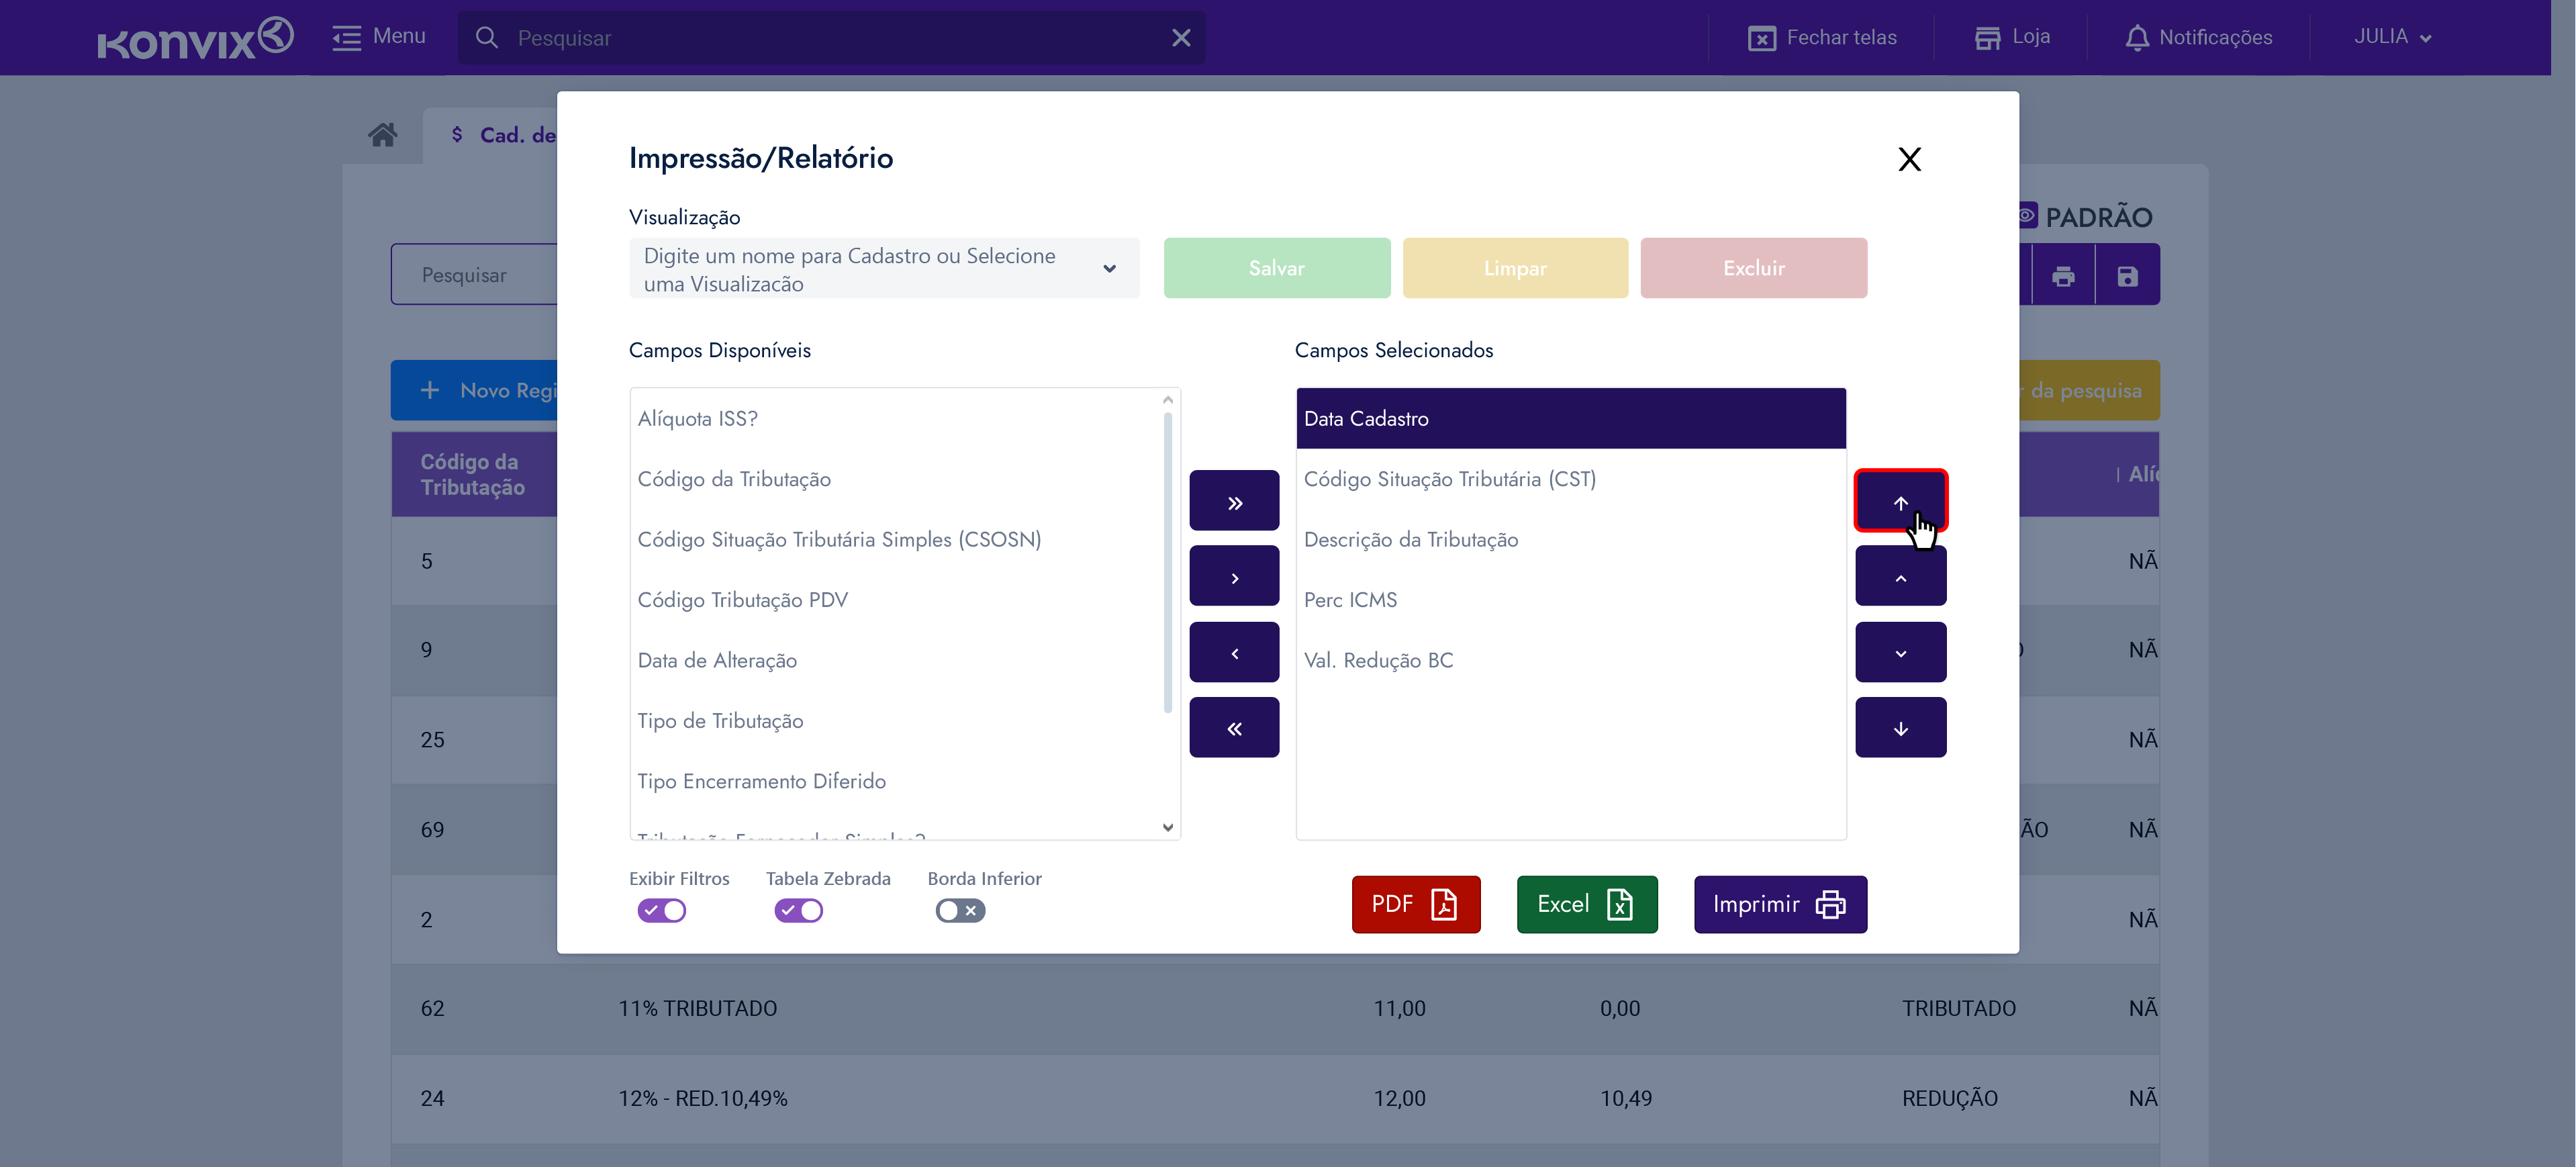Disable the Exibir Filtros toggle

pyautogui.click(x=661, y=910)
